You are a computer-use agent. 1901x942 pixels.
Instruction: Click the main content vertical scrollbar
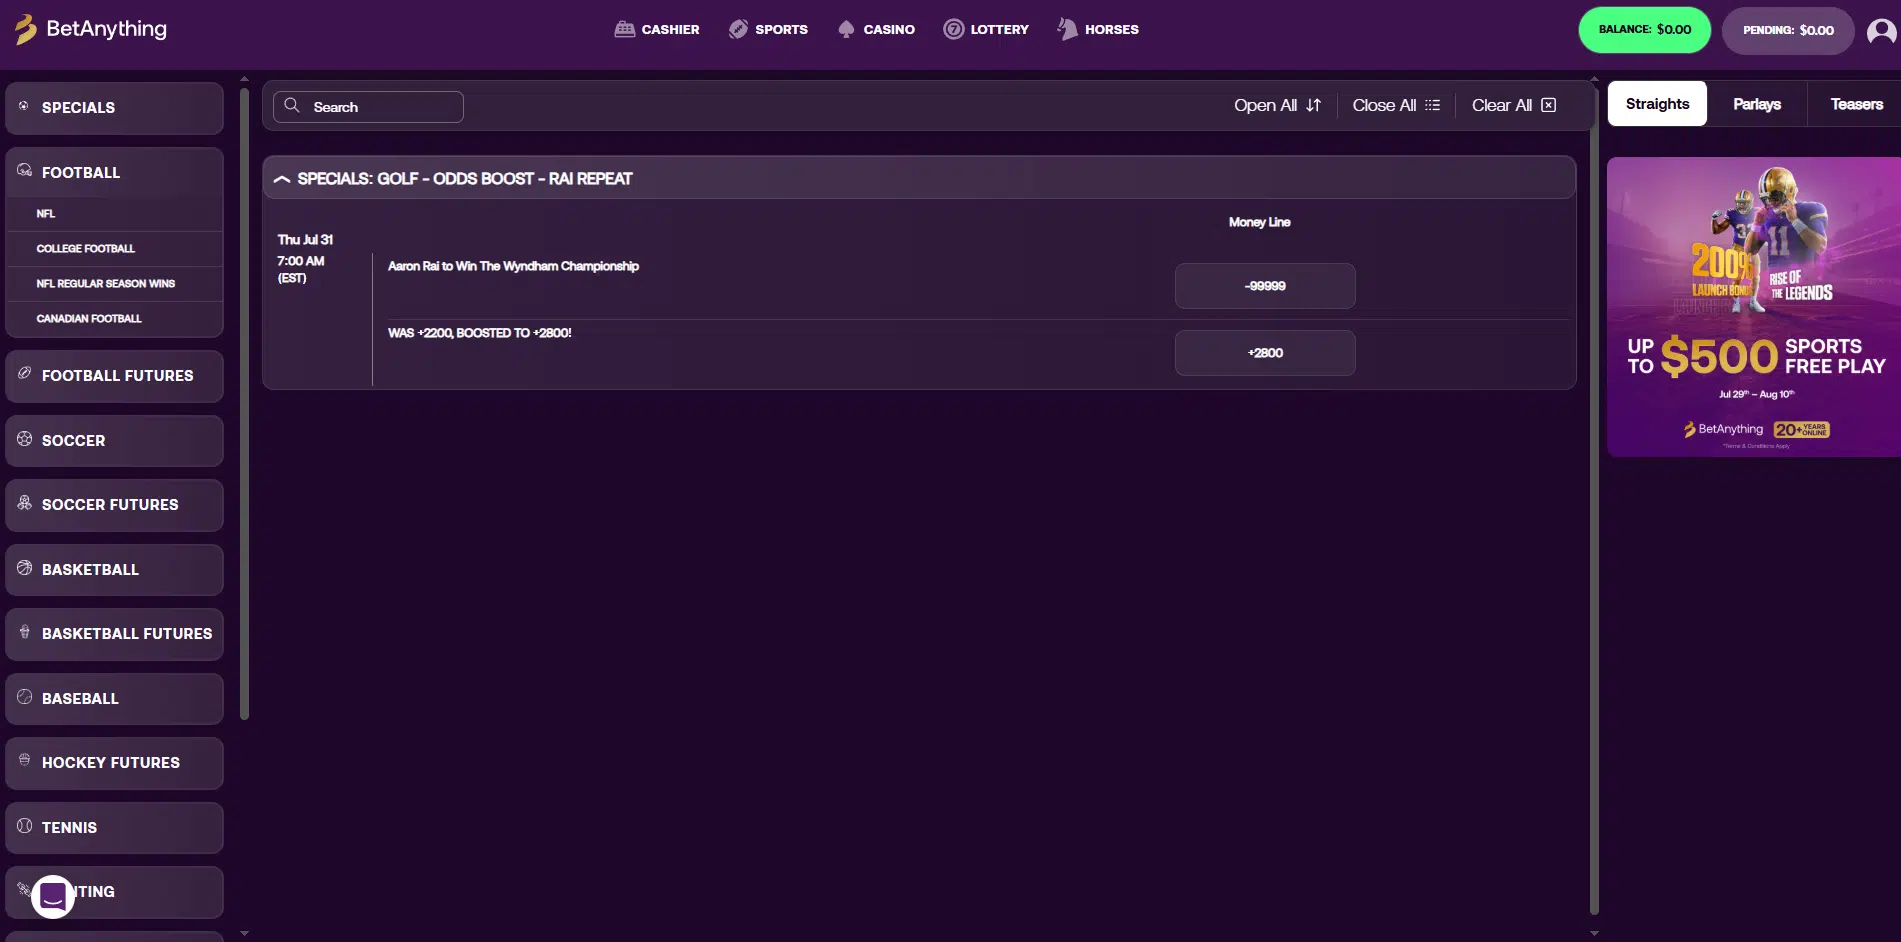coord(1594,500)
